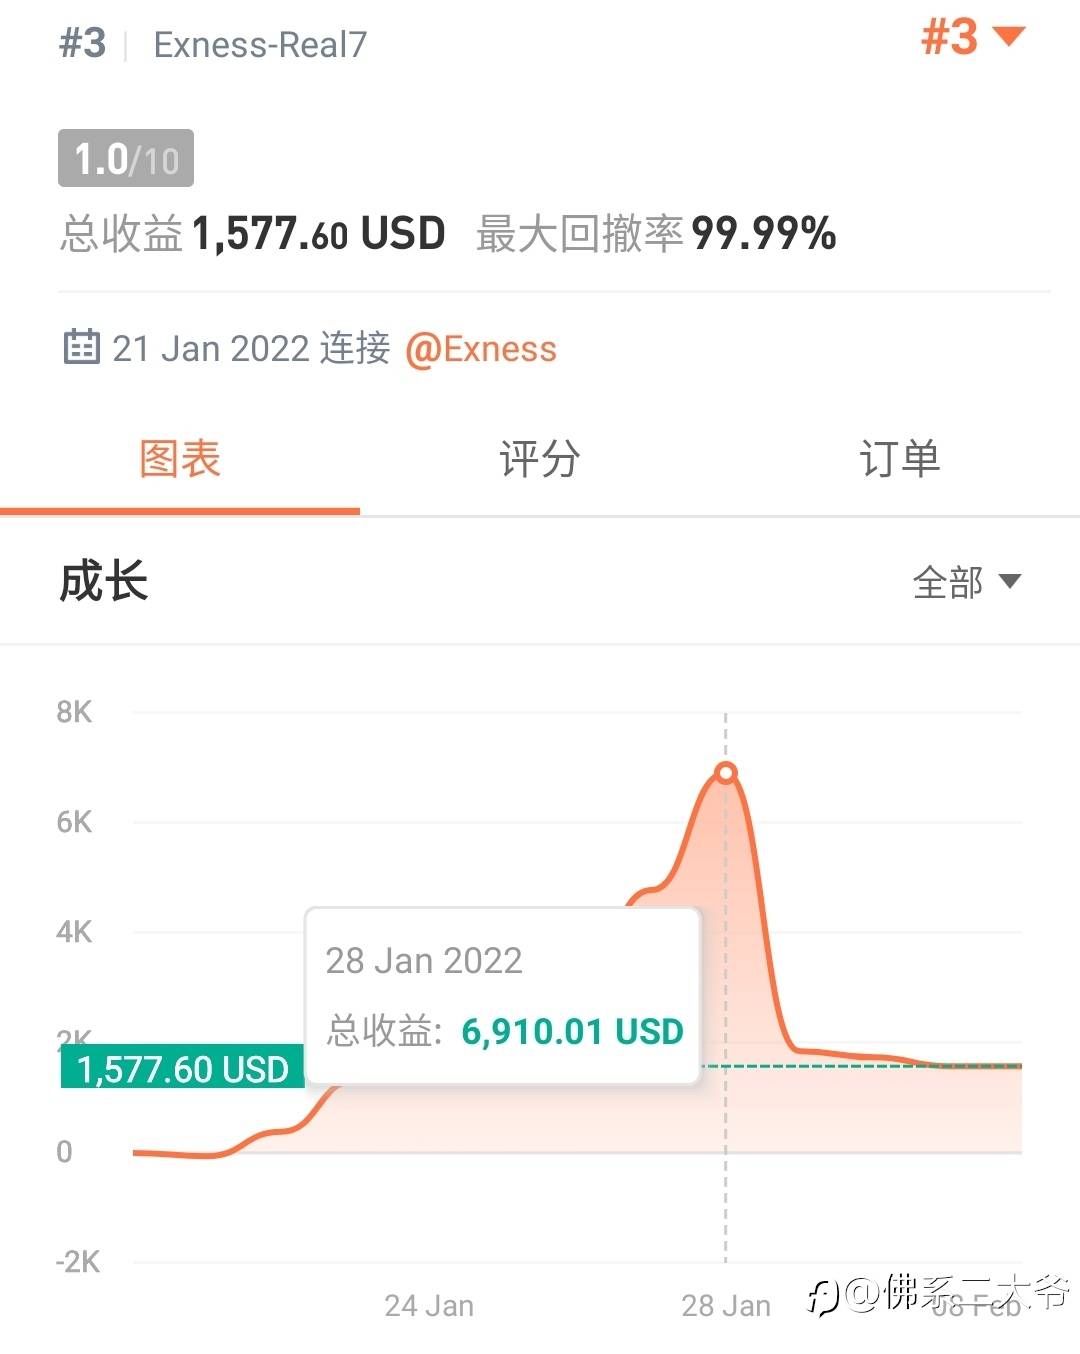This screenshot has height=1354, width=1080.
Task: Click the 1,577.60 USD green chart label
Action: point(182,1069)
